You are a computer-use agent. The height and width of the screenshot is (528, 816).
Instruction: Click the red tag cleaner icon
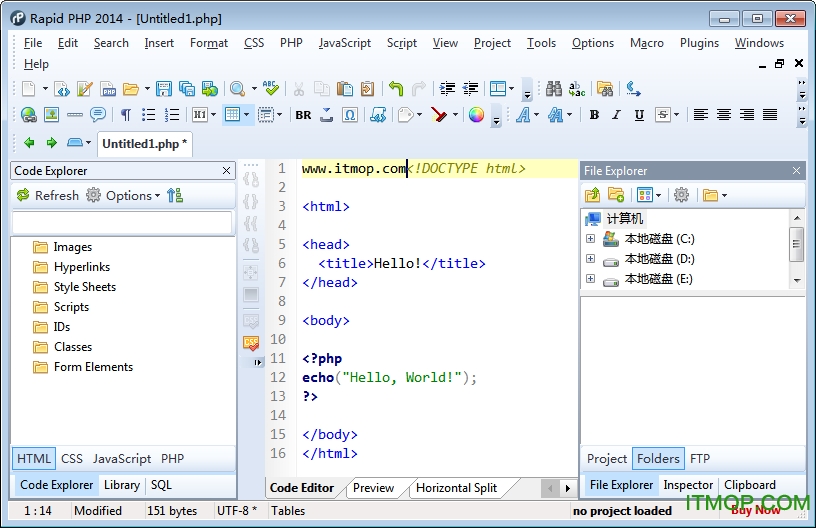pyautogui.click(x=439, y=114)
